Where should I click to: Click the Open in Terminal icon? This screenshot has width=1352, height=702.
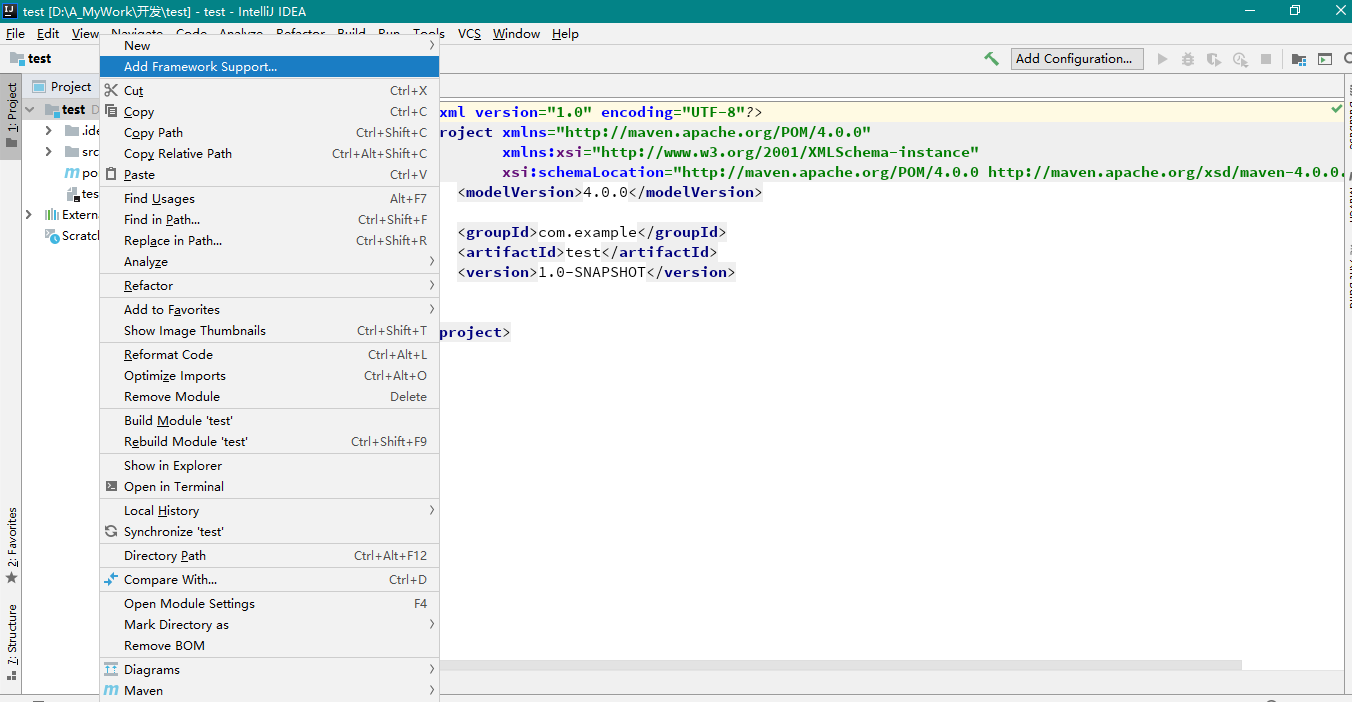[x=111, y=487]
